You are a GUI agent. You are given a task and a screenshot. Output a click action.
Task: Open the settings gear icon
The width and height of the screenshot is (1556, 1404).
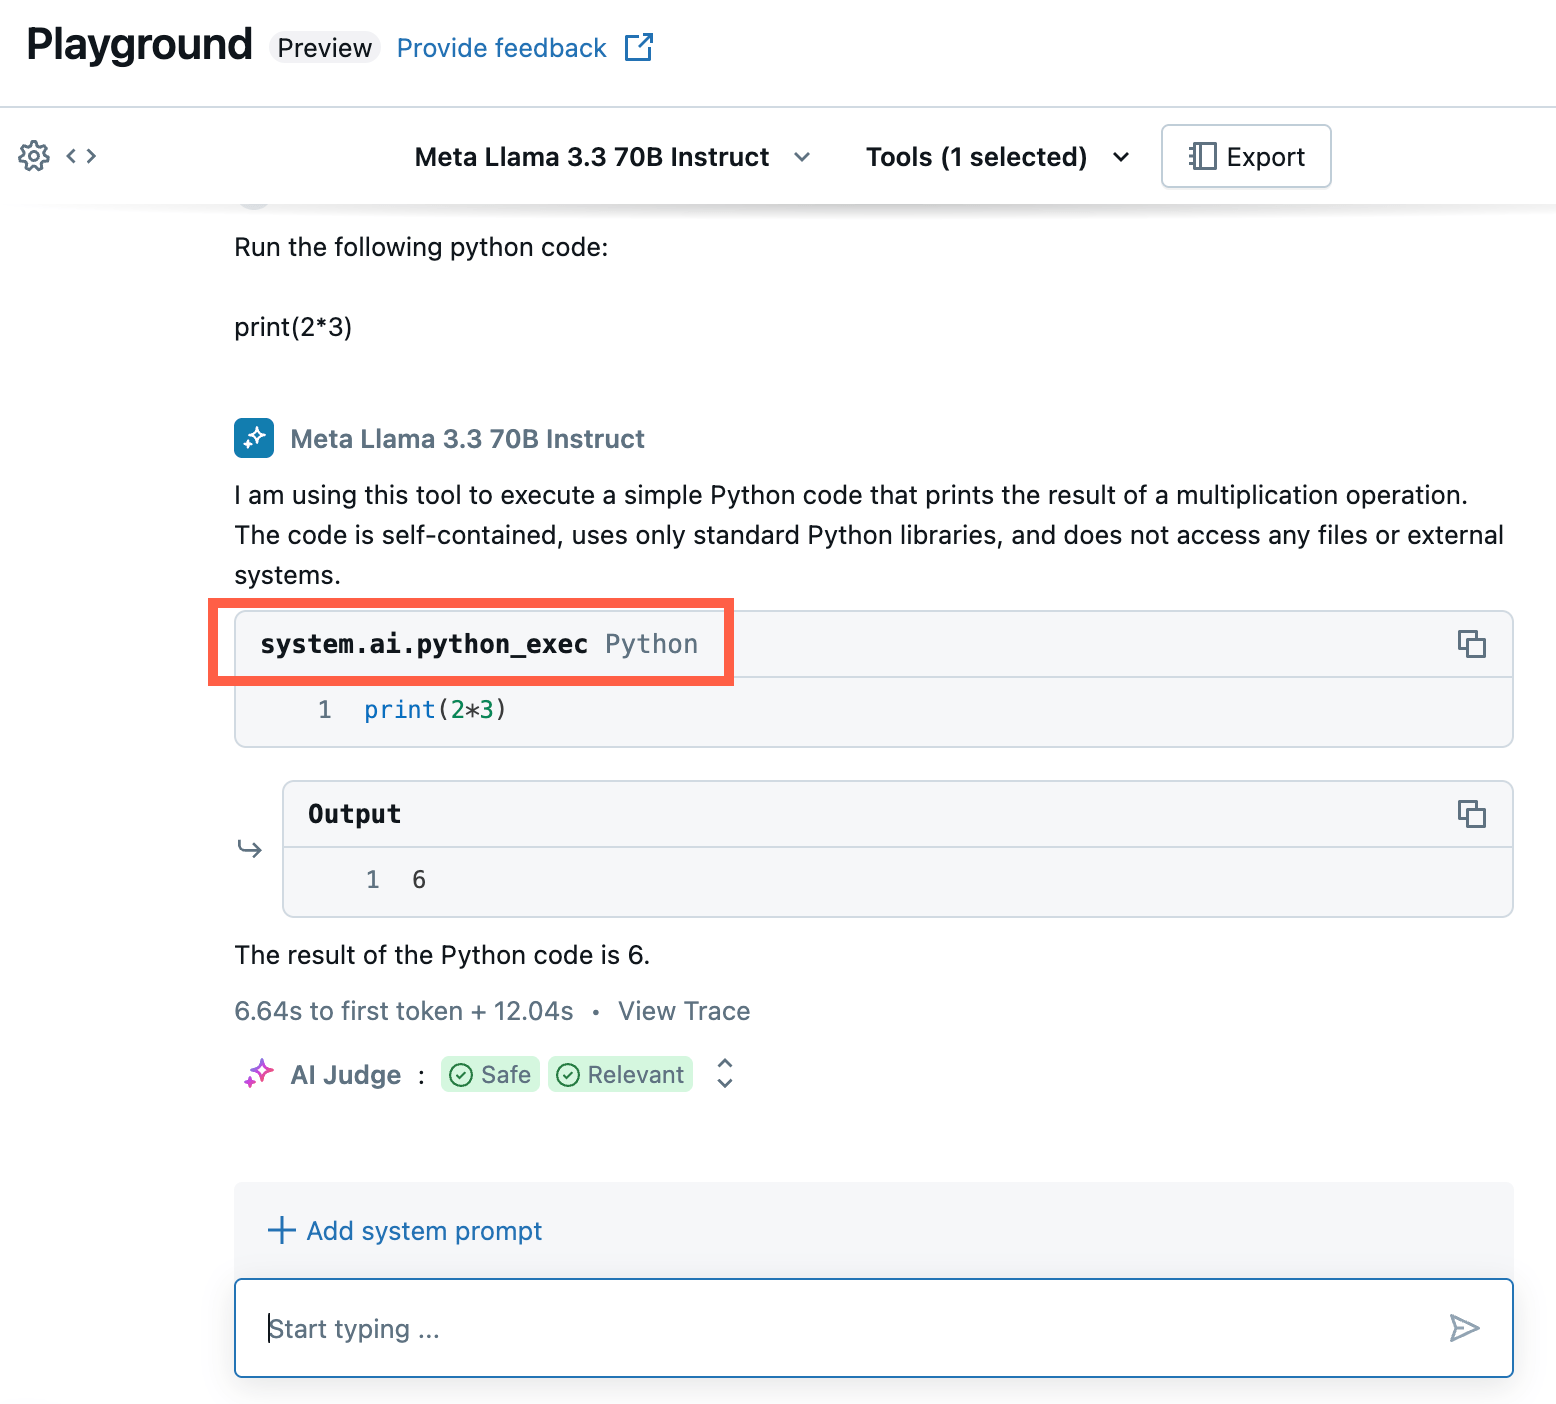(33, 155)
